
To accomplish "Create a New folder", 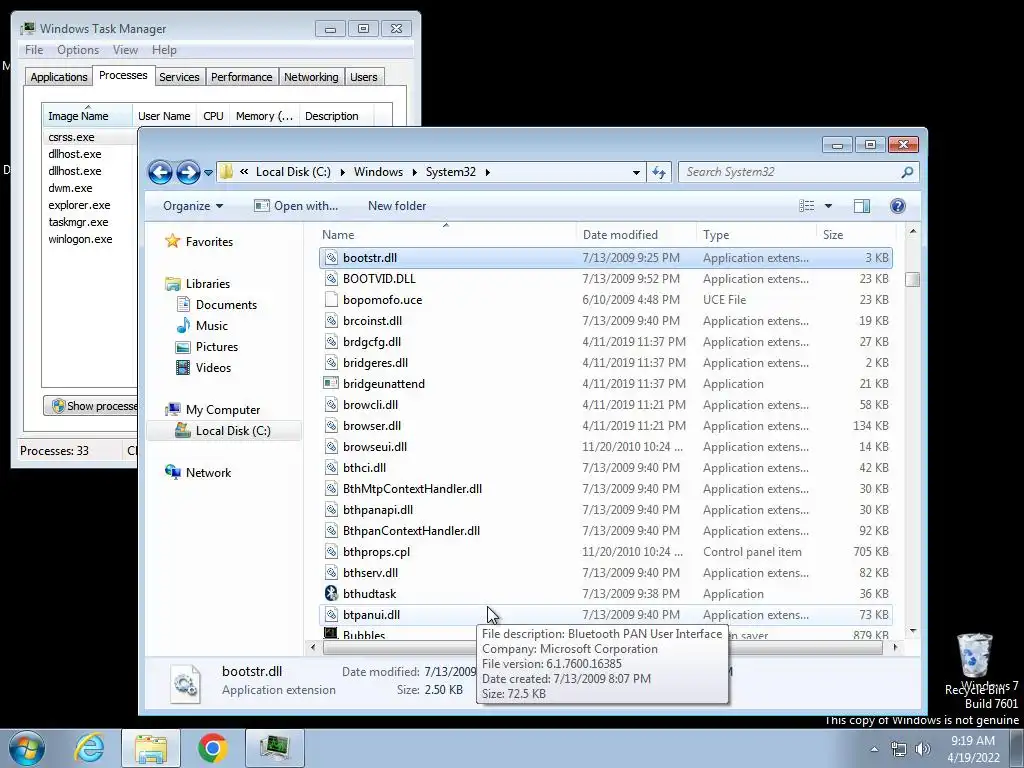I will 397,206.
